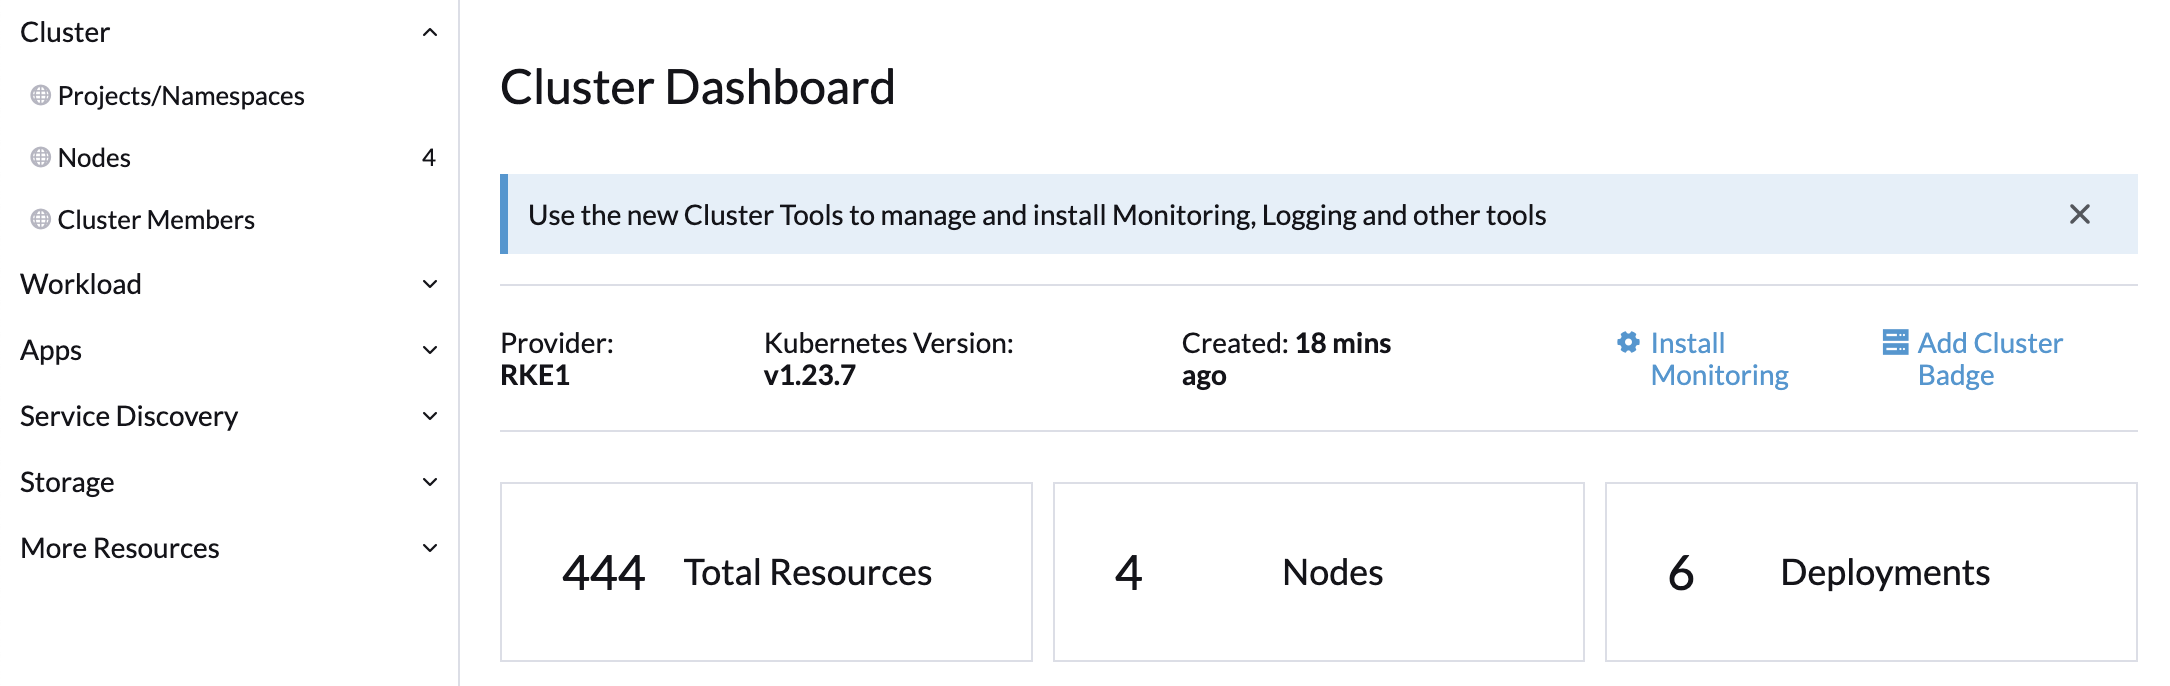Collapse the Cluster section chevron
Viewport: 2170px width, 686px height.
430,32
